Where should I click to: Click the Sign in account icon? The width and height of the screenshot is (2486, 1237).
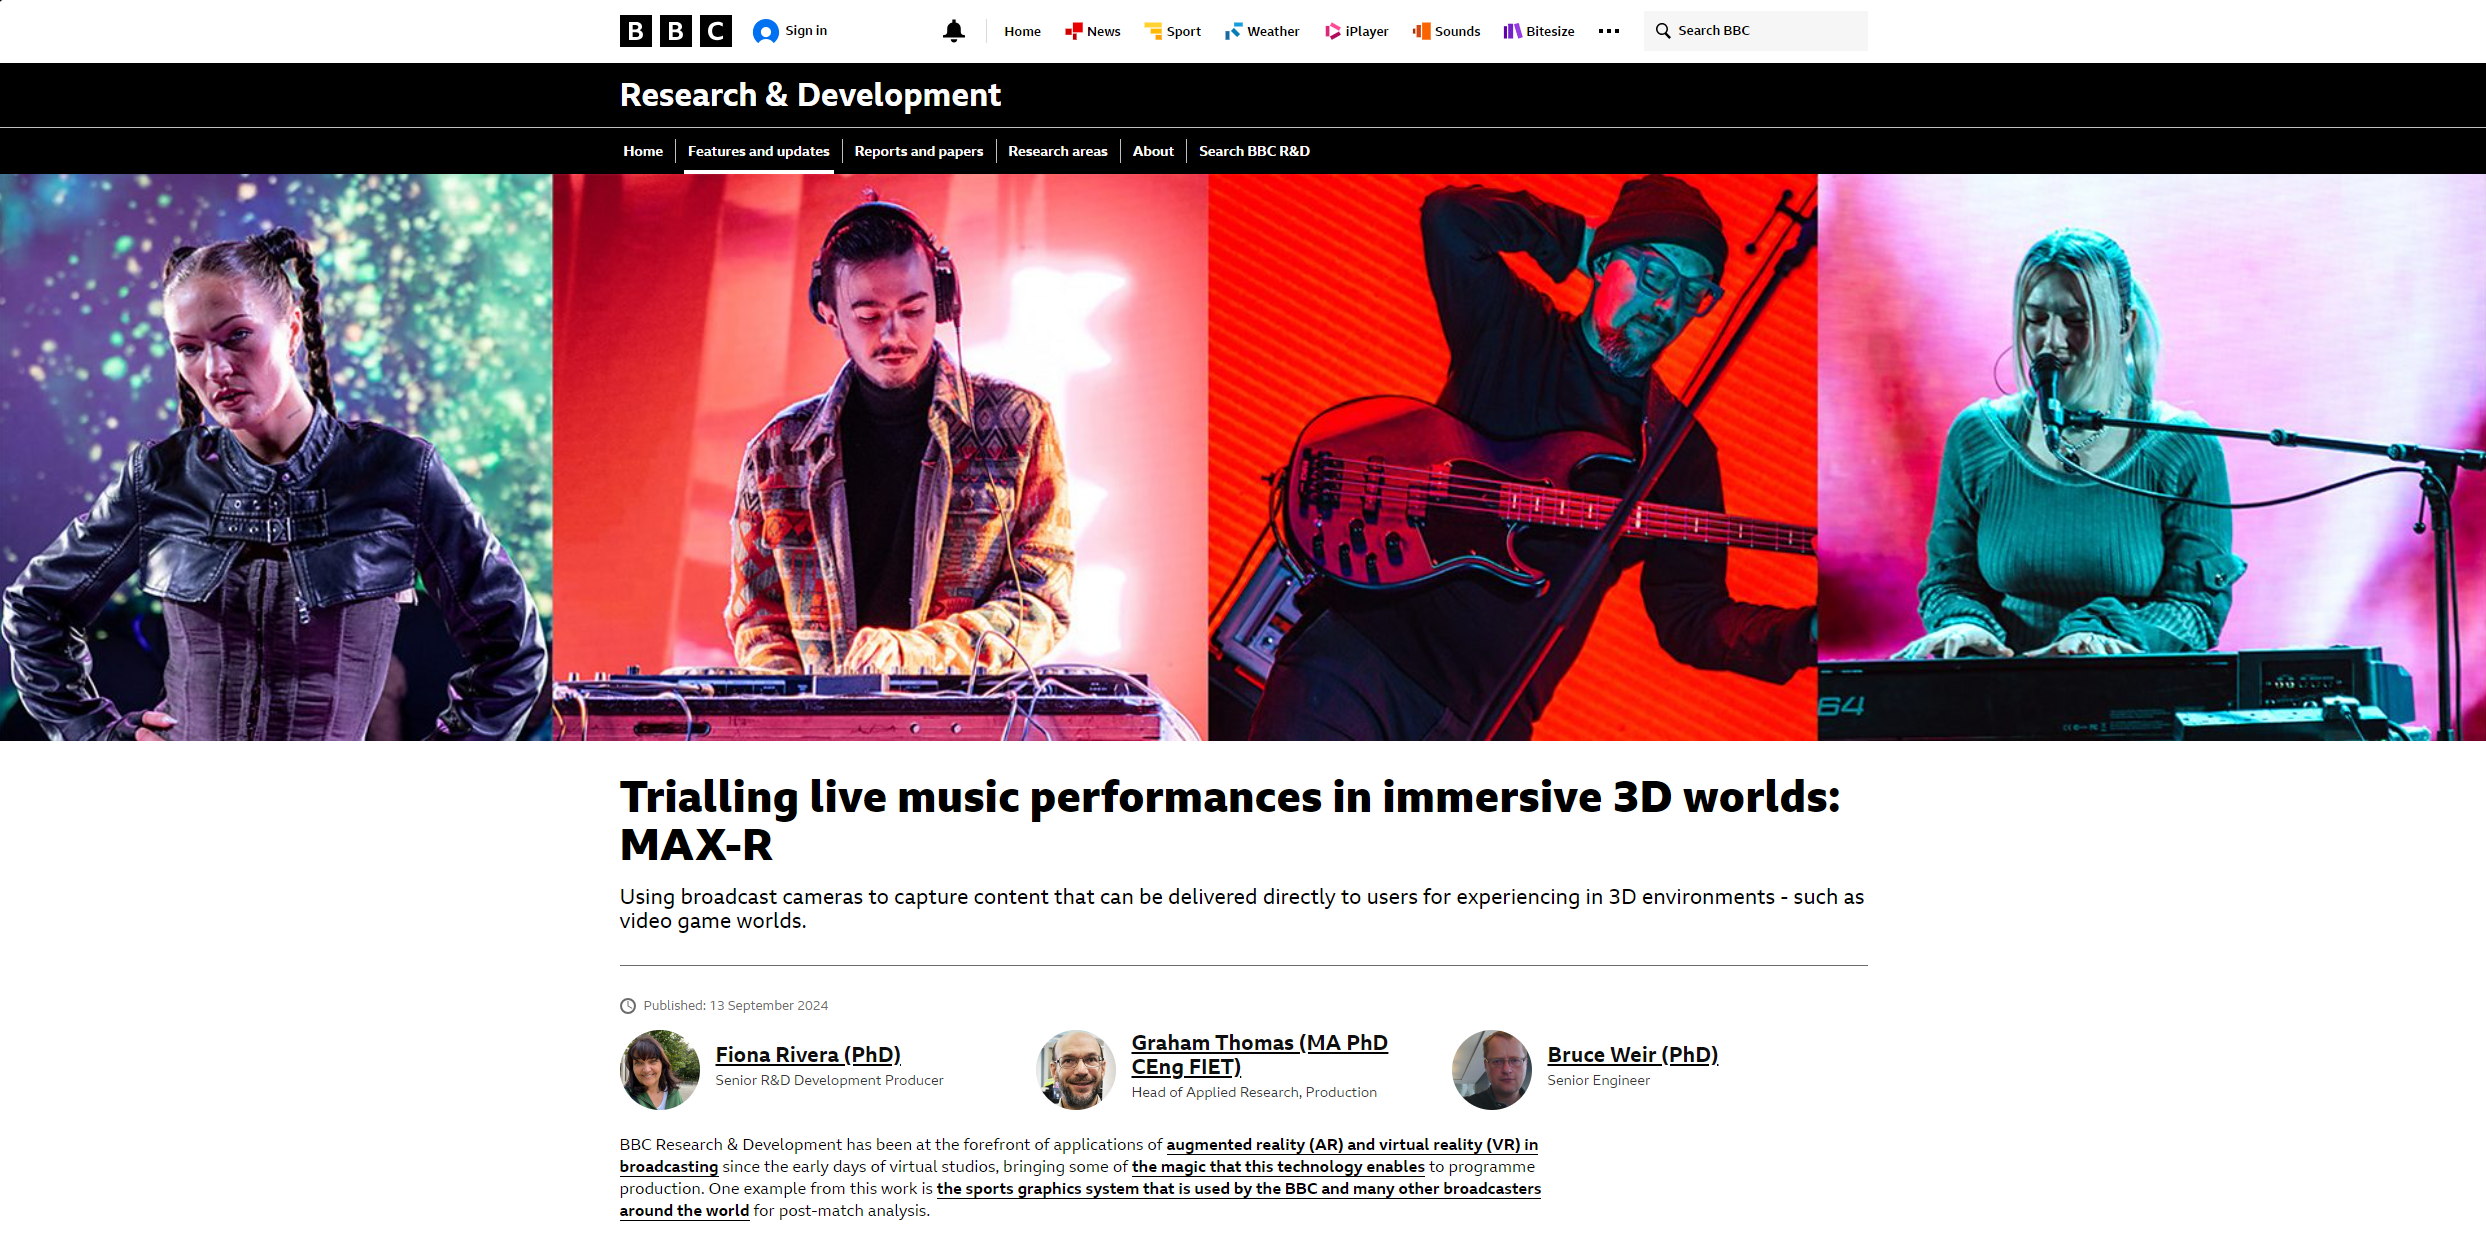point(765,31)
